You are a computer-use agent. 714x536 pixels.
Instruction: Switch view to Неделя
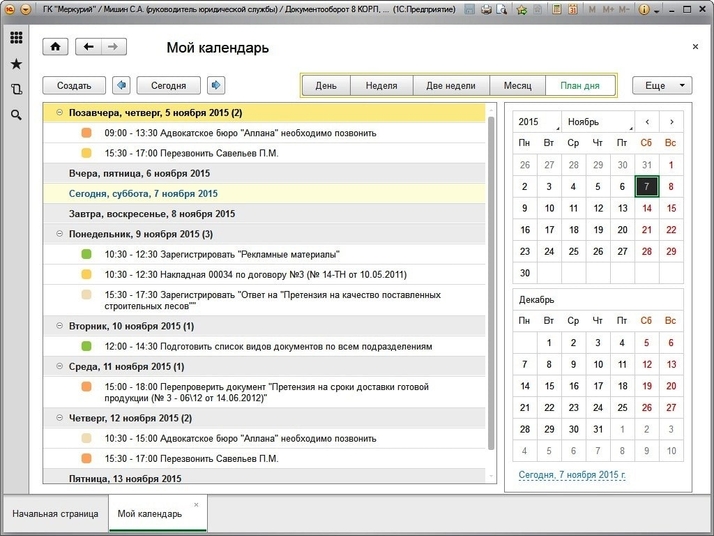tap(381, 86)
